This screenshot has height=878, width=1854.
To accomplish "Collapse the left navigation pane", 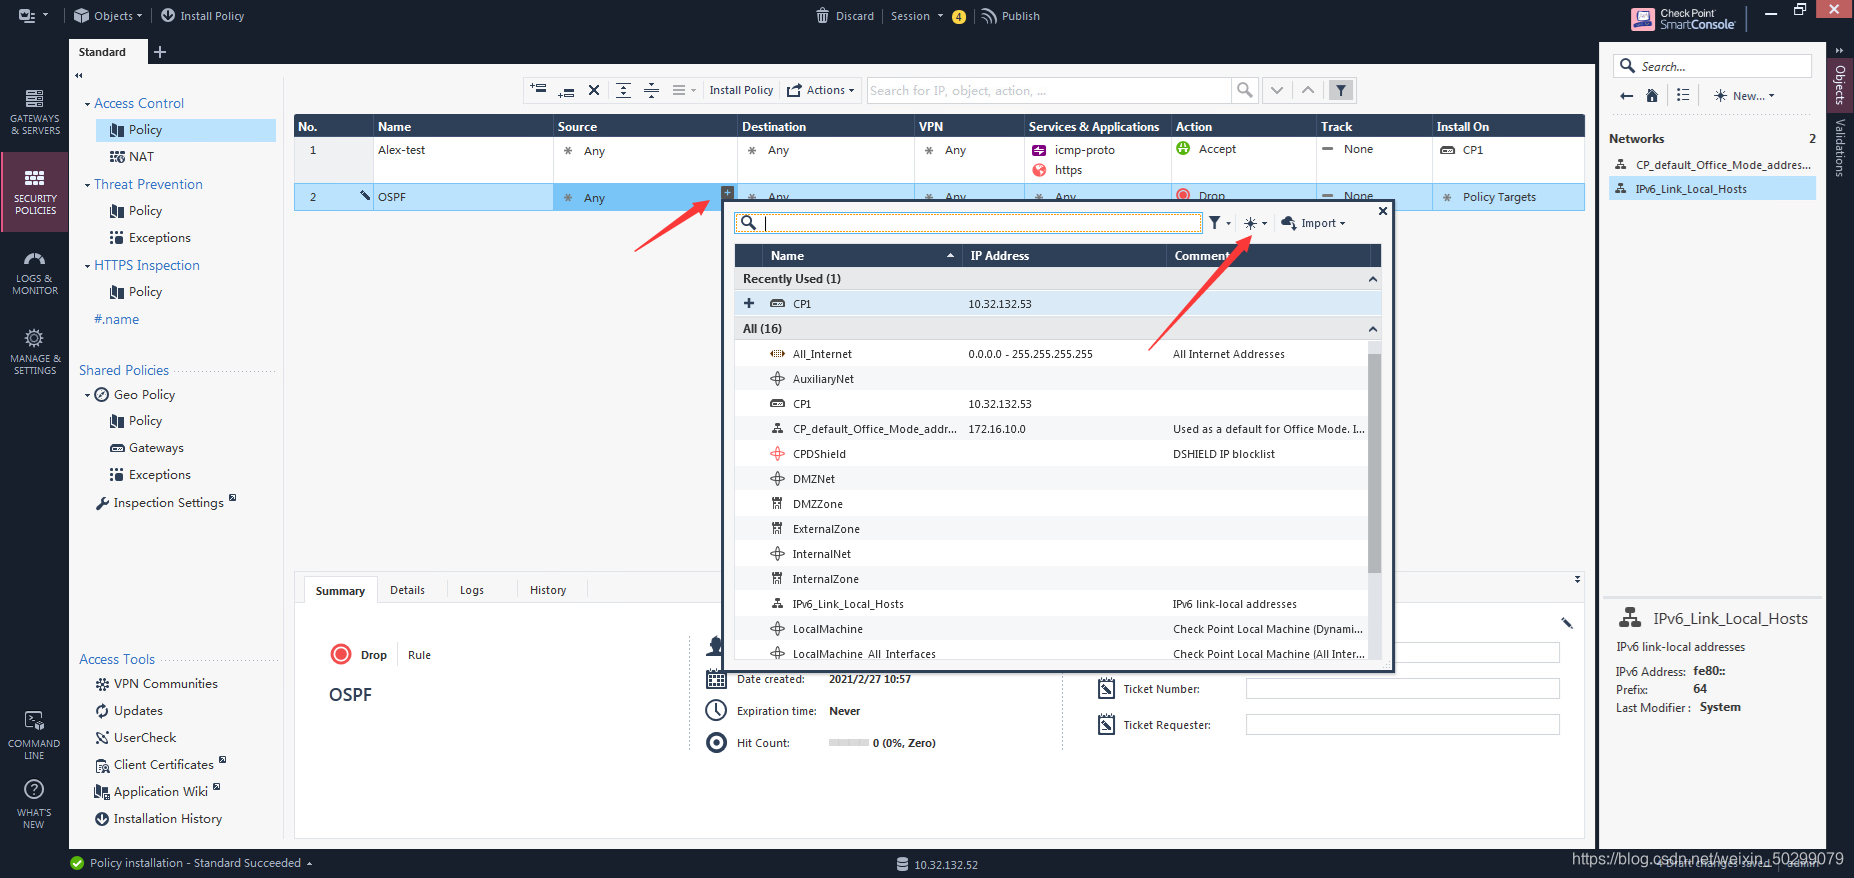I will (x=79, y=75).
